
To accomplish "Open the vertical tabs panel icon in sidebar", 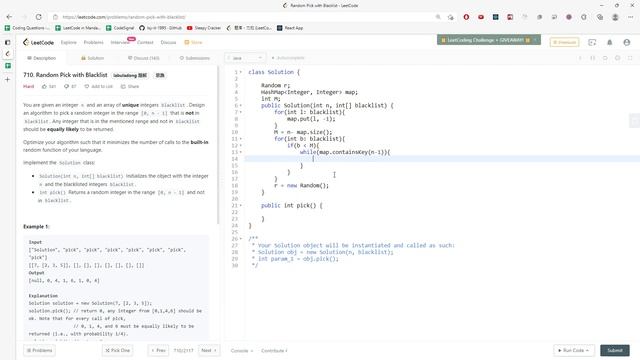I will click(8, 42).
